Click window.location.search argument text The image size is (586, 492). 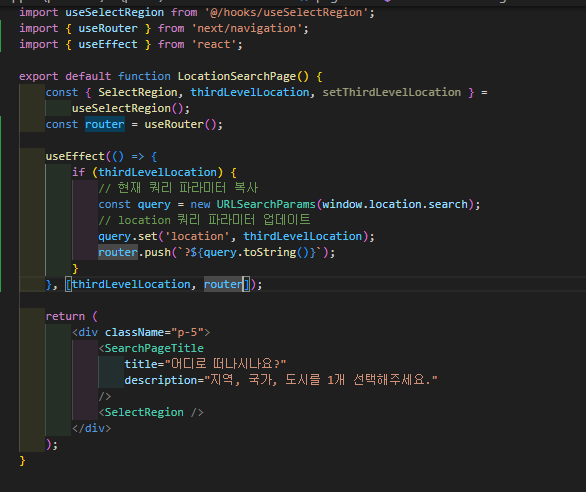(x=395, y=205)
